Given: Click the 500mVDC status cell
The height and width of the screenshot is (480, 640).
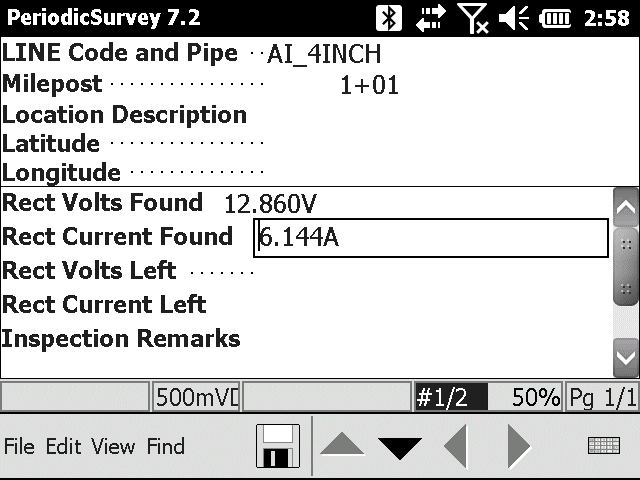Looking at the screenshot, I should pos(196,397).
